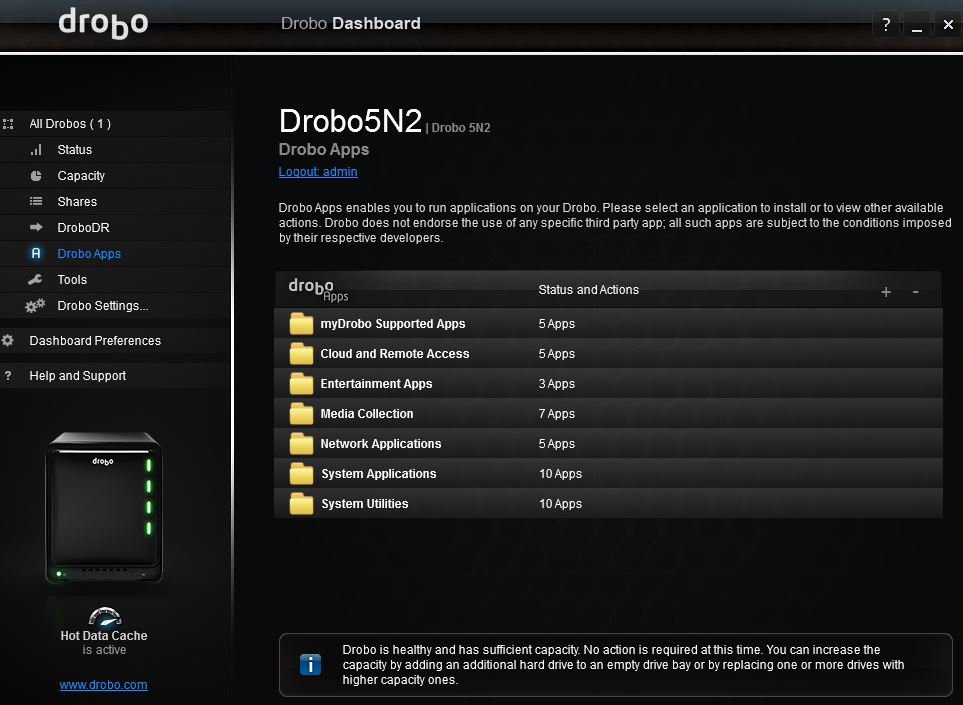Expand System Applications category
The width and height of the screenshot is (963, 705).
click(x=608, y=473)
